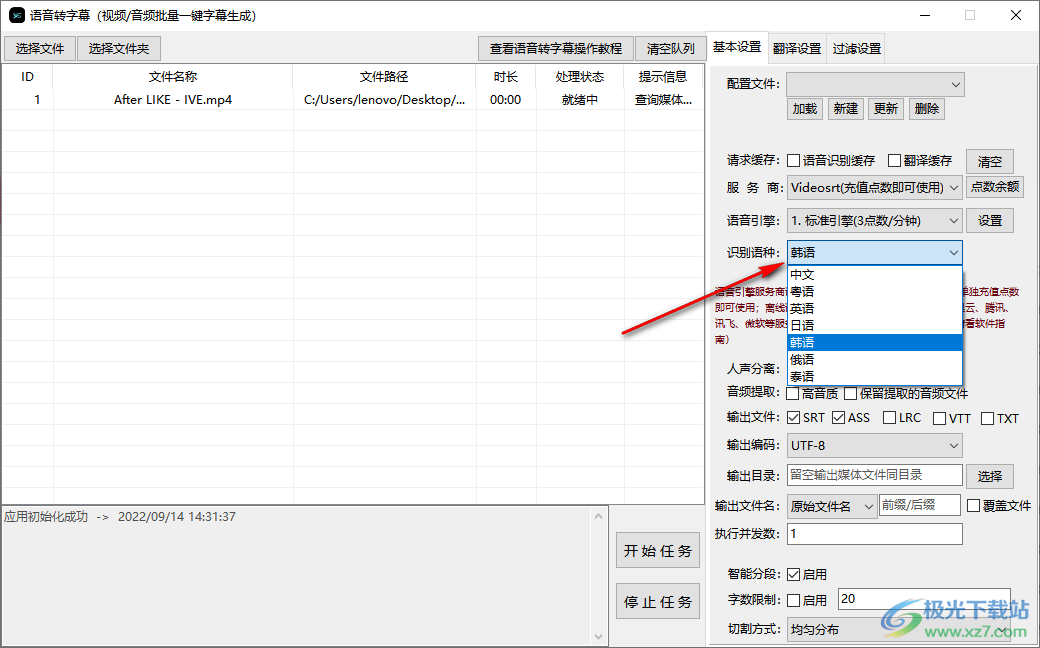Select 英语 from language list
1040x648 pixels.
[x=875, y=308]
